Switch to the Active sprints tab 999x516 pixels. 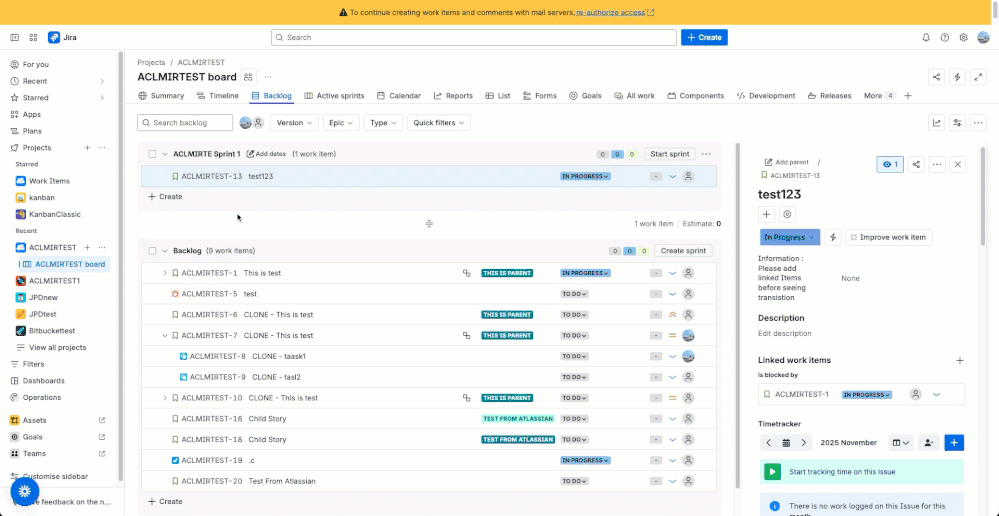[x=334, y=96]
